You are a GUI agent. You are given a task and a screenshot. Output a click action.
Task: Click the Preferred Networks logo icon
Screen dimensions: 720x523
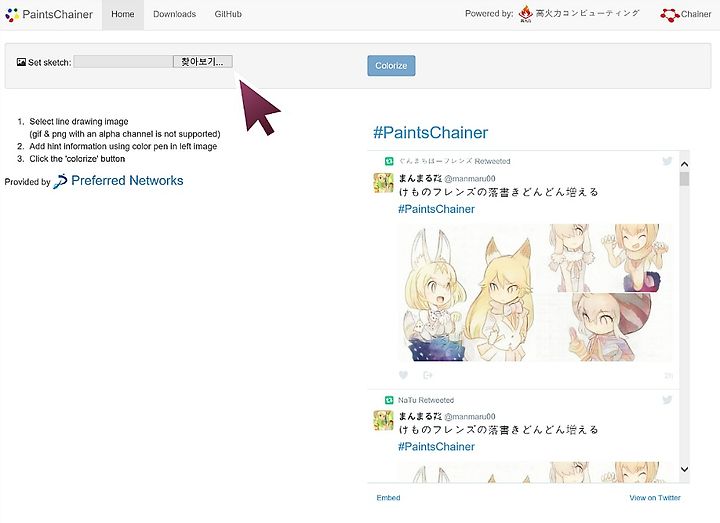click(60, 181)
